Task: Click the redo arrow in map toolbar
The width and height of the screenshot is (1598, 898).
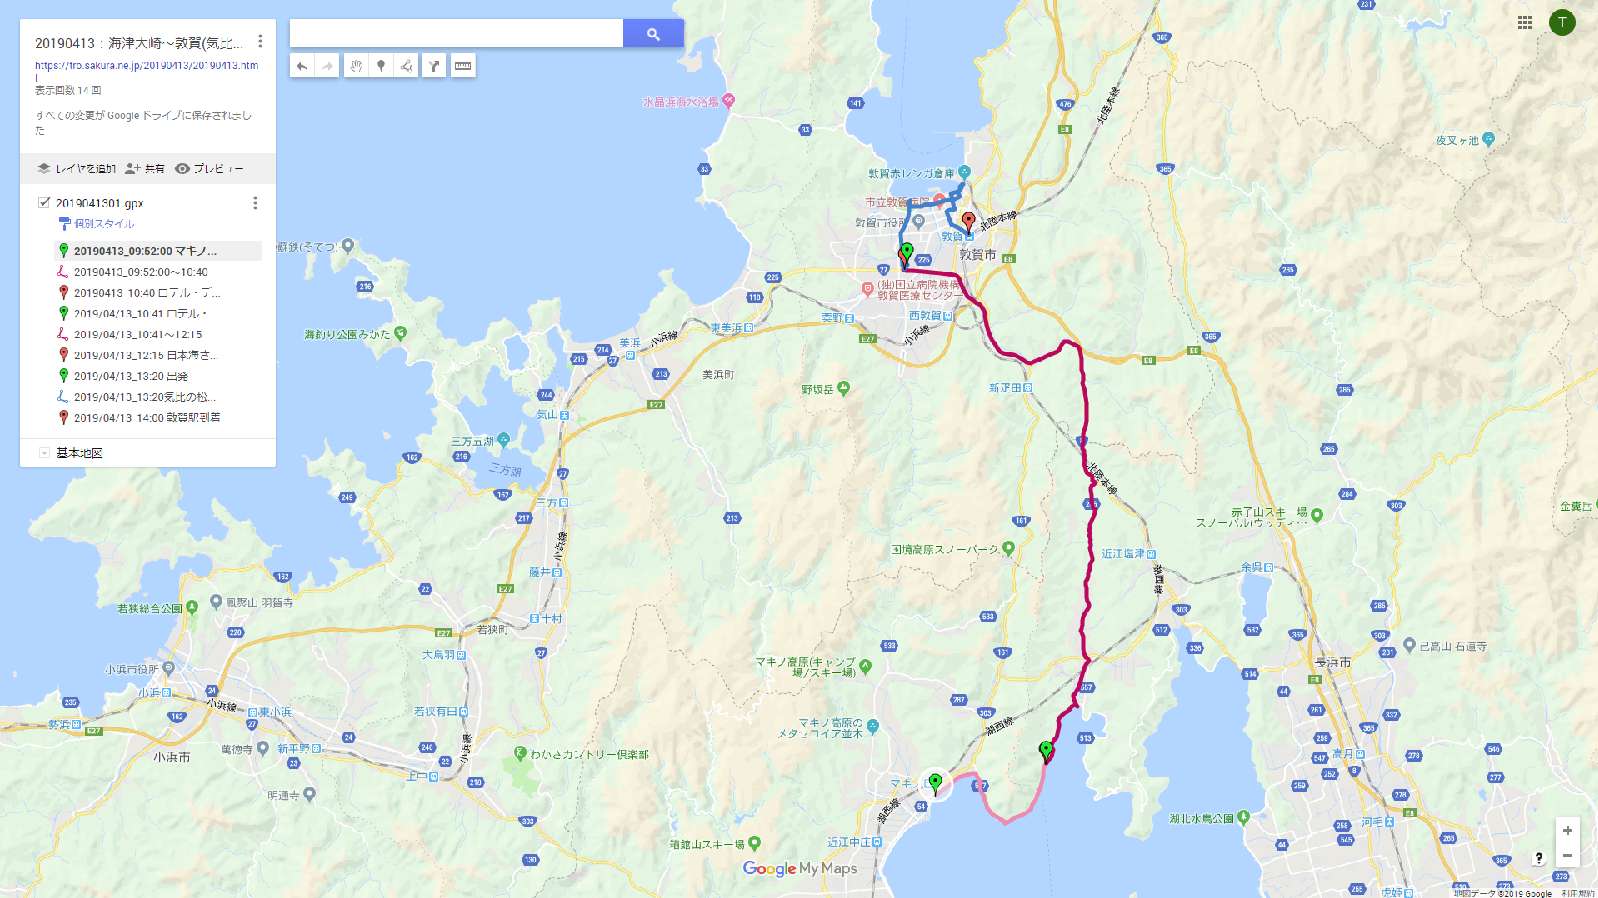Action: [x=327, y=66]
